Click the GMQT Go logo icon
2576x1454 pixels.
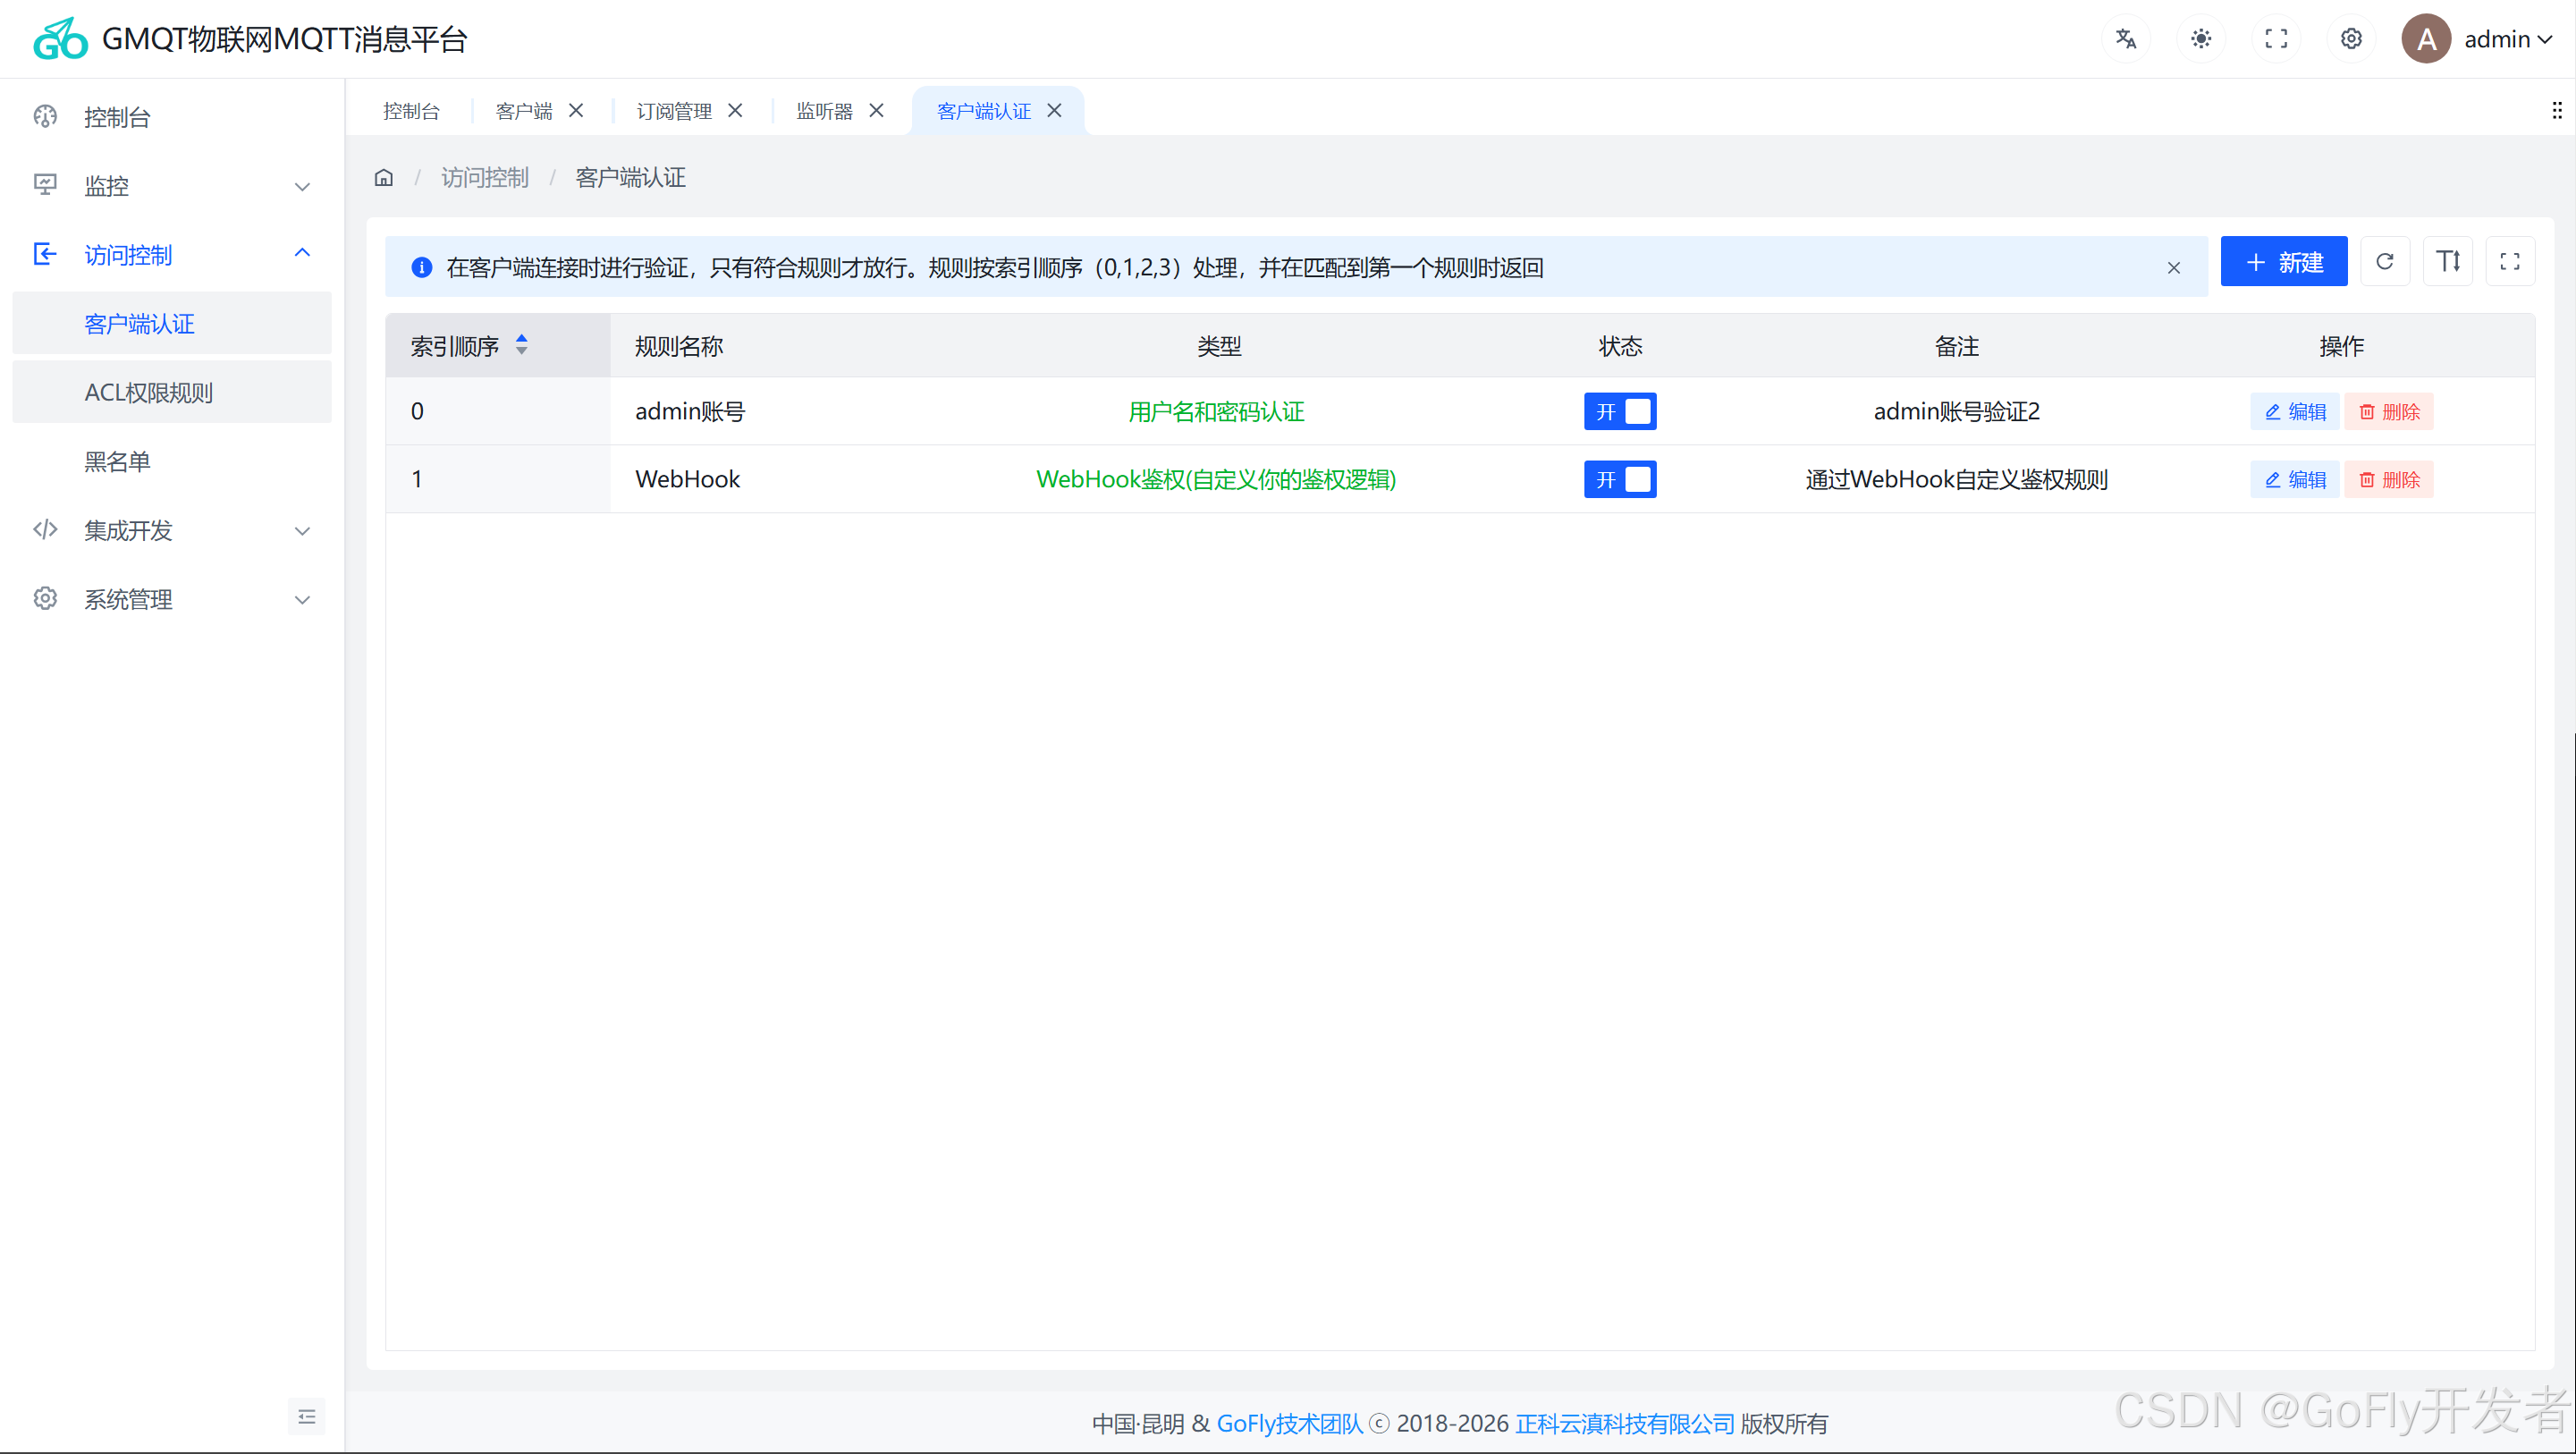coord(60,39)
